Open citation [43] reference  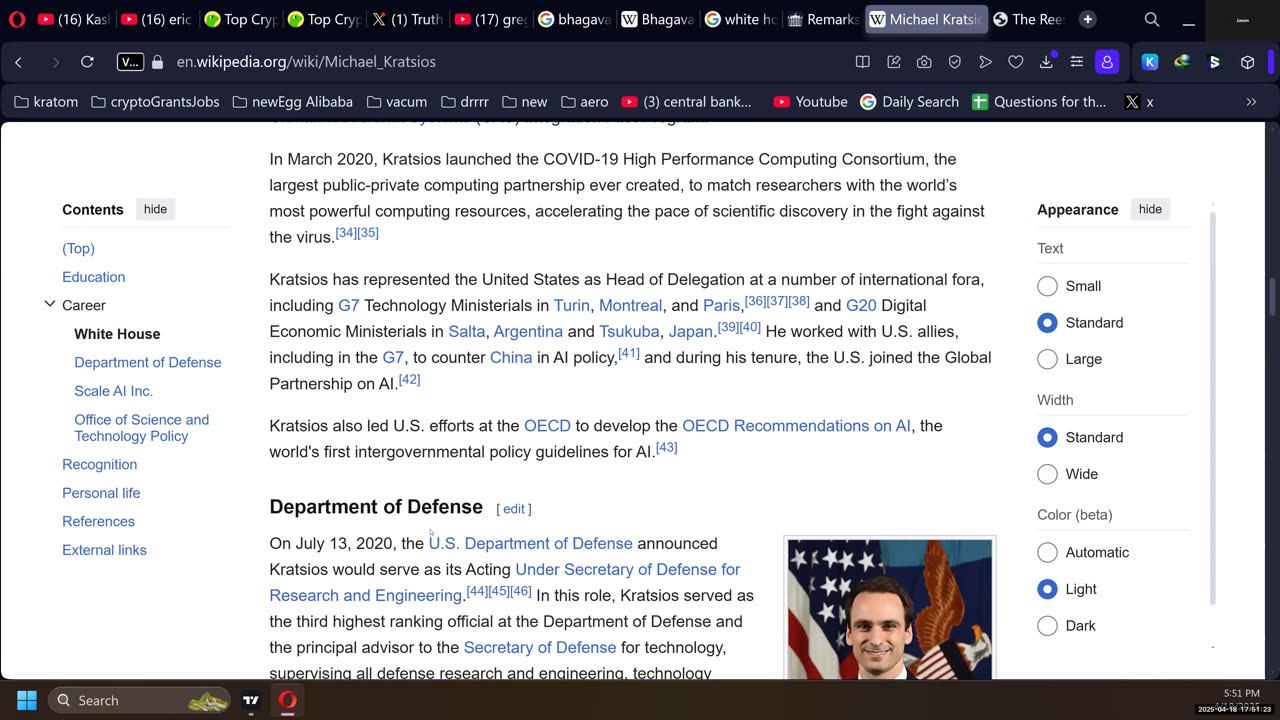(666, 447)
